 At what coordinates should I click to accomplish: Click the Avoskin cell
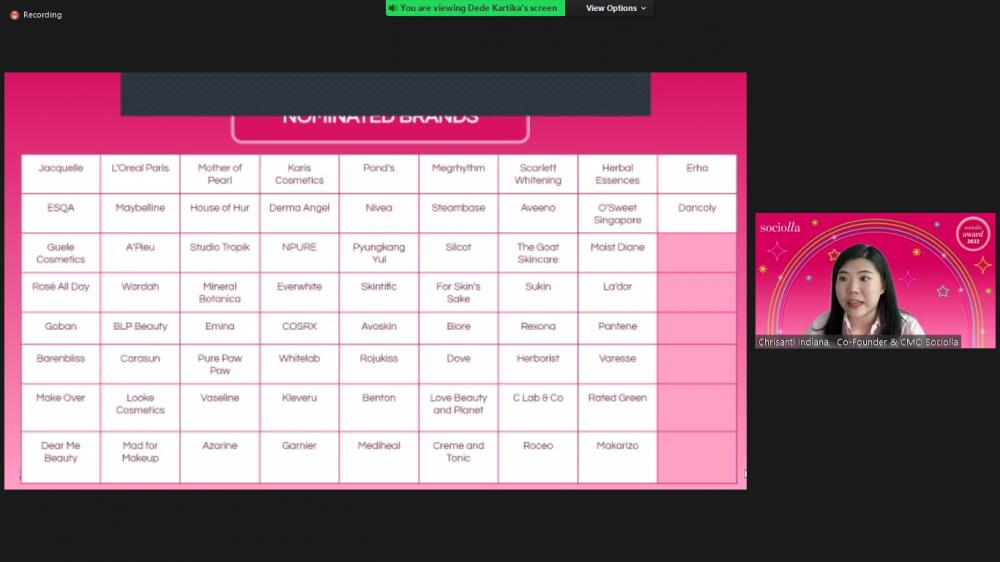click(379, 329)
